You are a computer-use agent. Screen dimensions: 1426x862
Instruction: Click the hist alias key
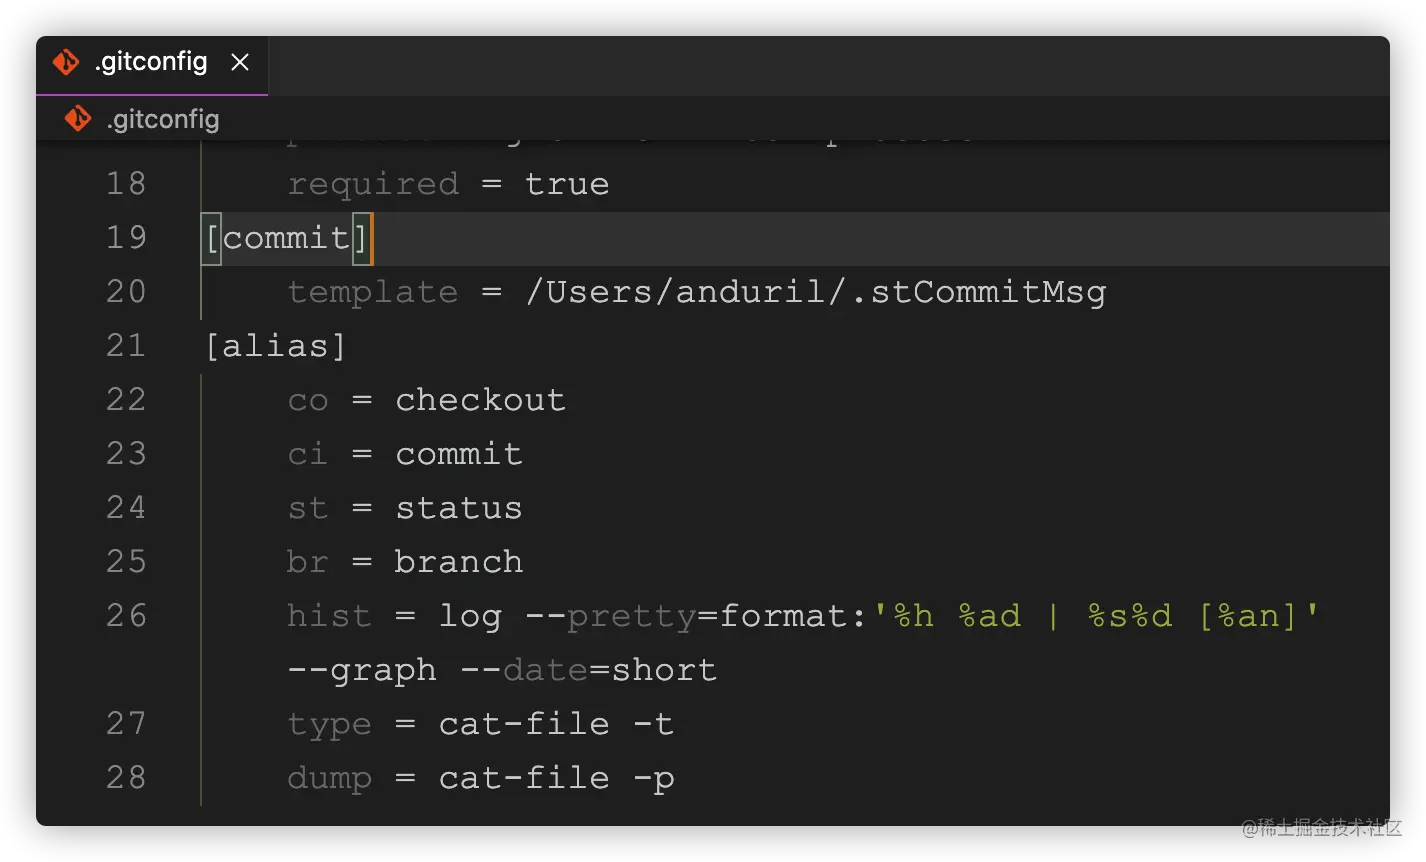tap(328, 616)
